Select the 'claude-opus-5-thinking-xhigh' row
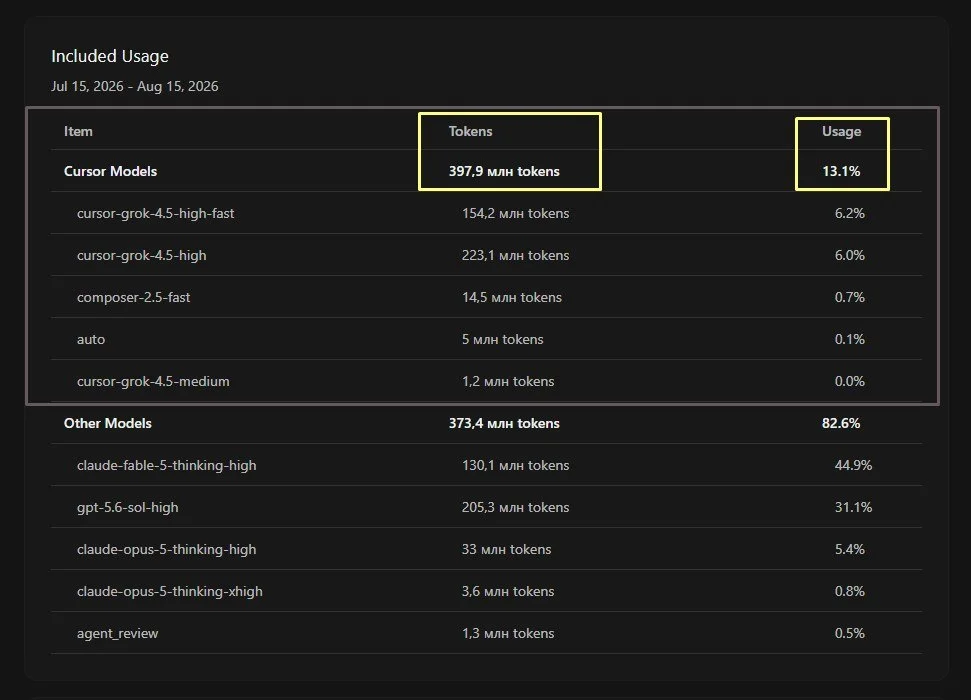971x700 pixels. pyautogui.click(x=486, y=592)
